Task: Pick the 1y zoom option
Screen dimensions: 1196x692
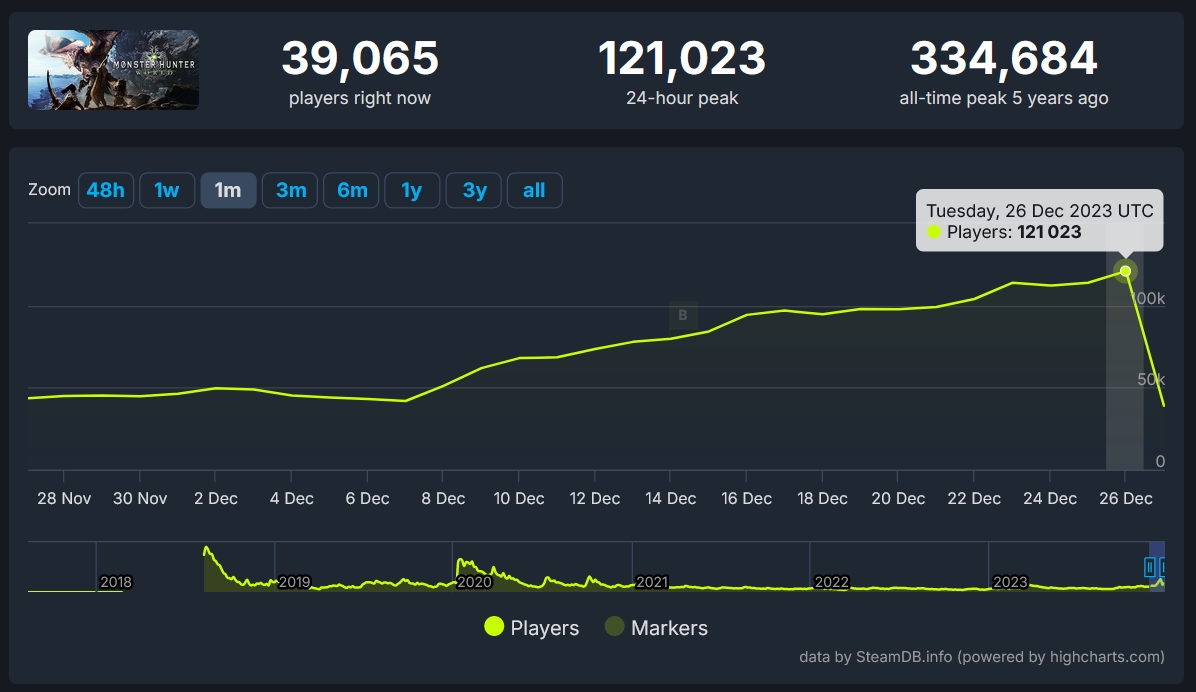Action: 412,190
